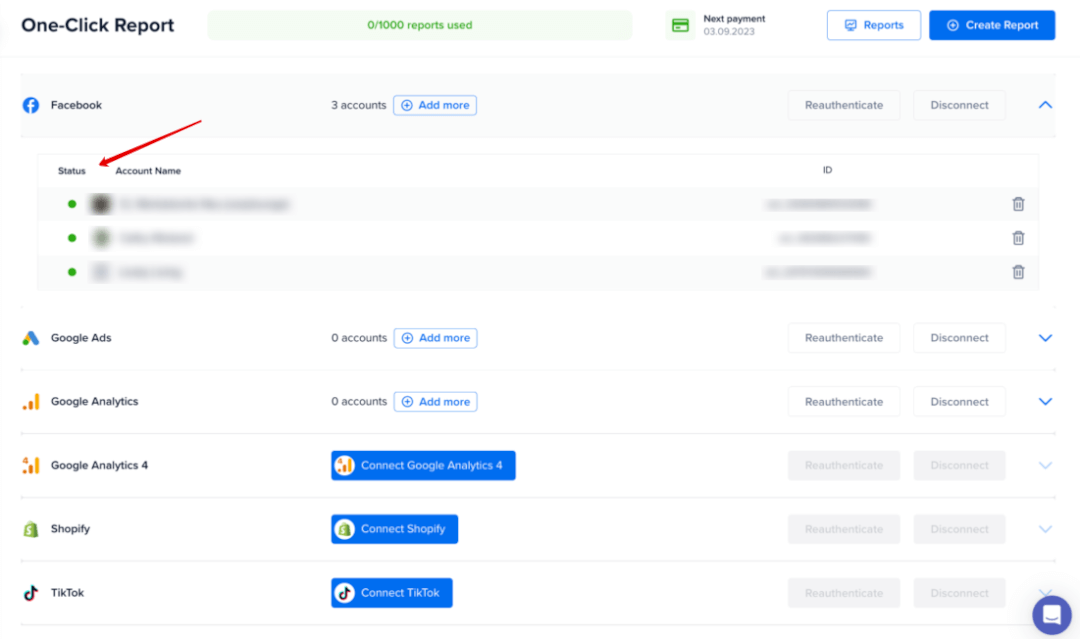This screenshot has height=639, width=1080.
Task: Click the Facebook '3 accounts' label
Action: tap(358, 105)
